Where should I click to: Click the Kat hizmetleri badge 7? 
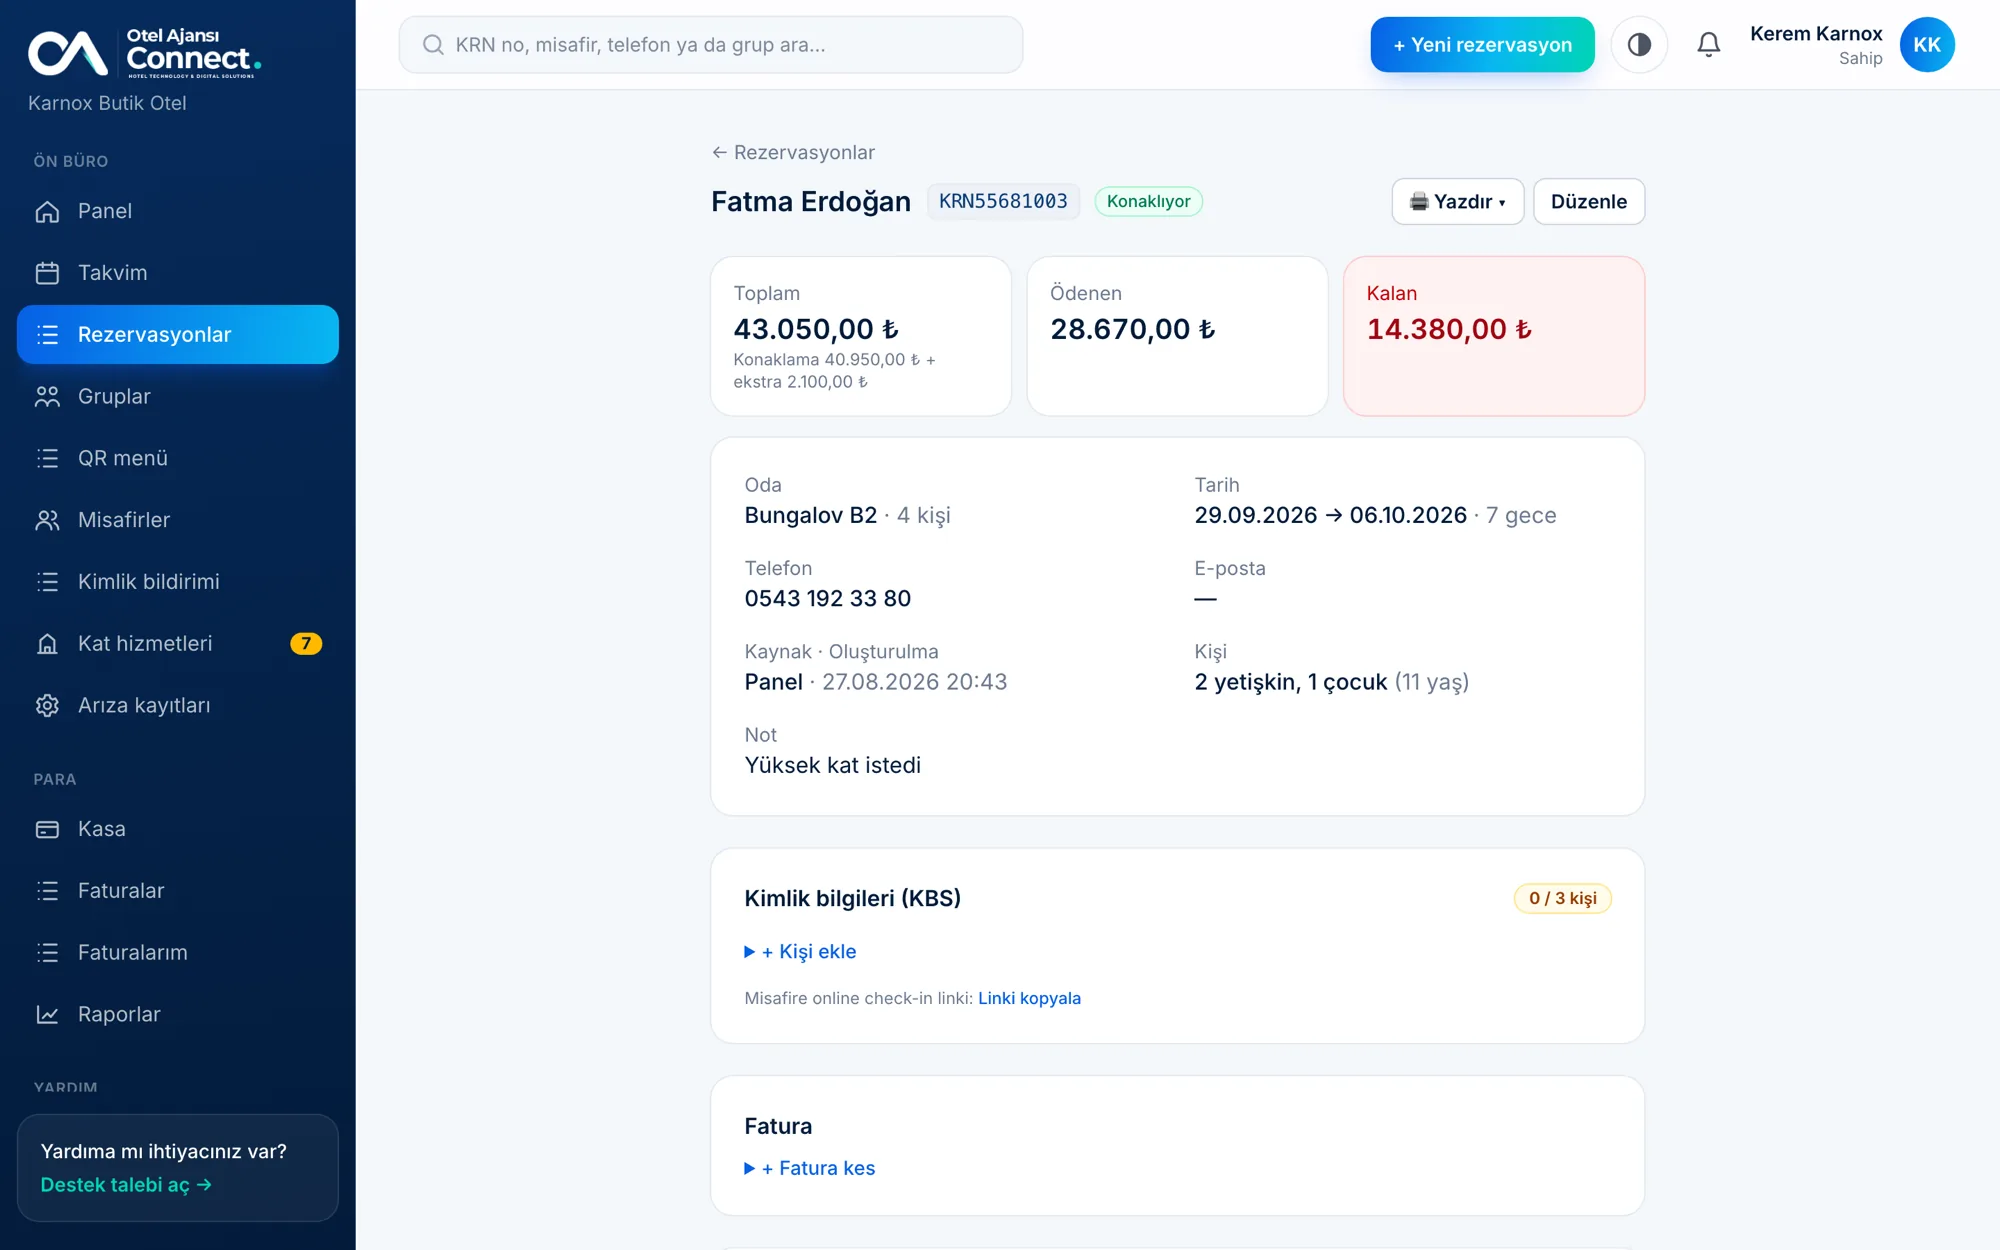pyautogui.click(x=306, y=644)
